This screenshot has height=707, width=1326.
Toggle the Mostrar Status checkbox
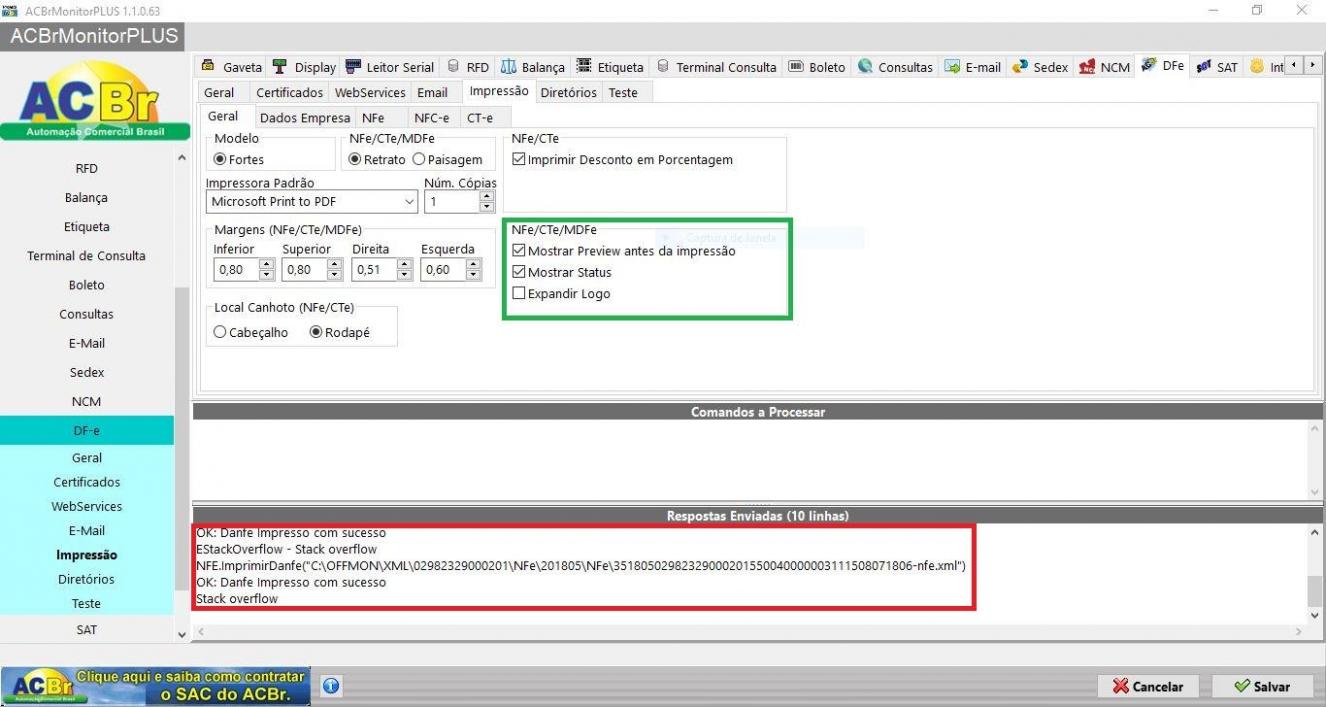point(561,272)
